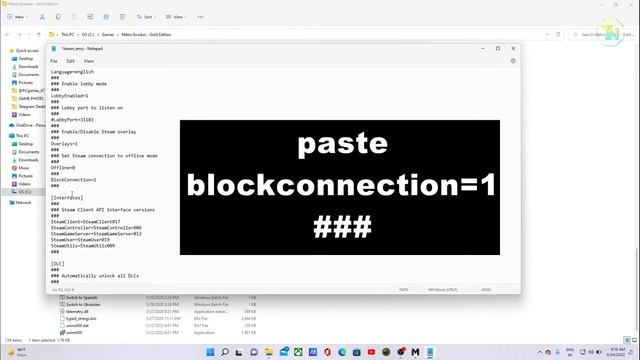Click Explorer Up arrow navigation button

click(x=39, y=35)
